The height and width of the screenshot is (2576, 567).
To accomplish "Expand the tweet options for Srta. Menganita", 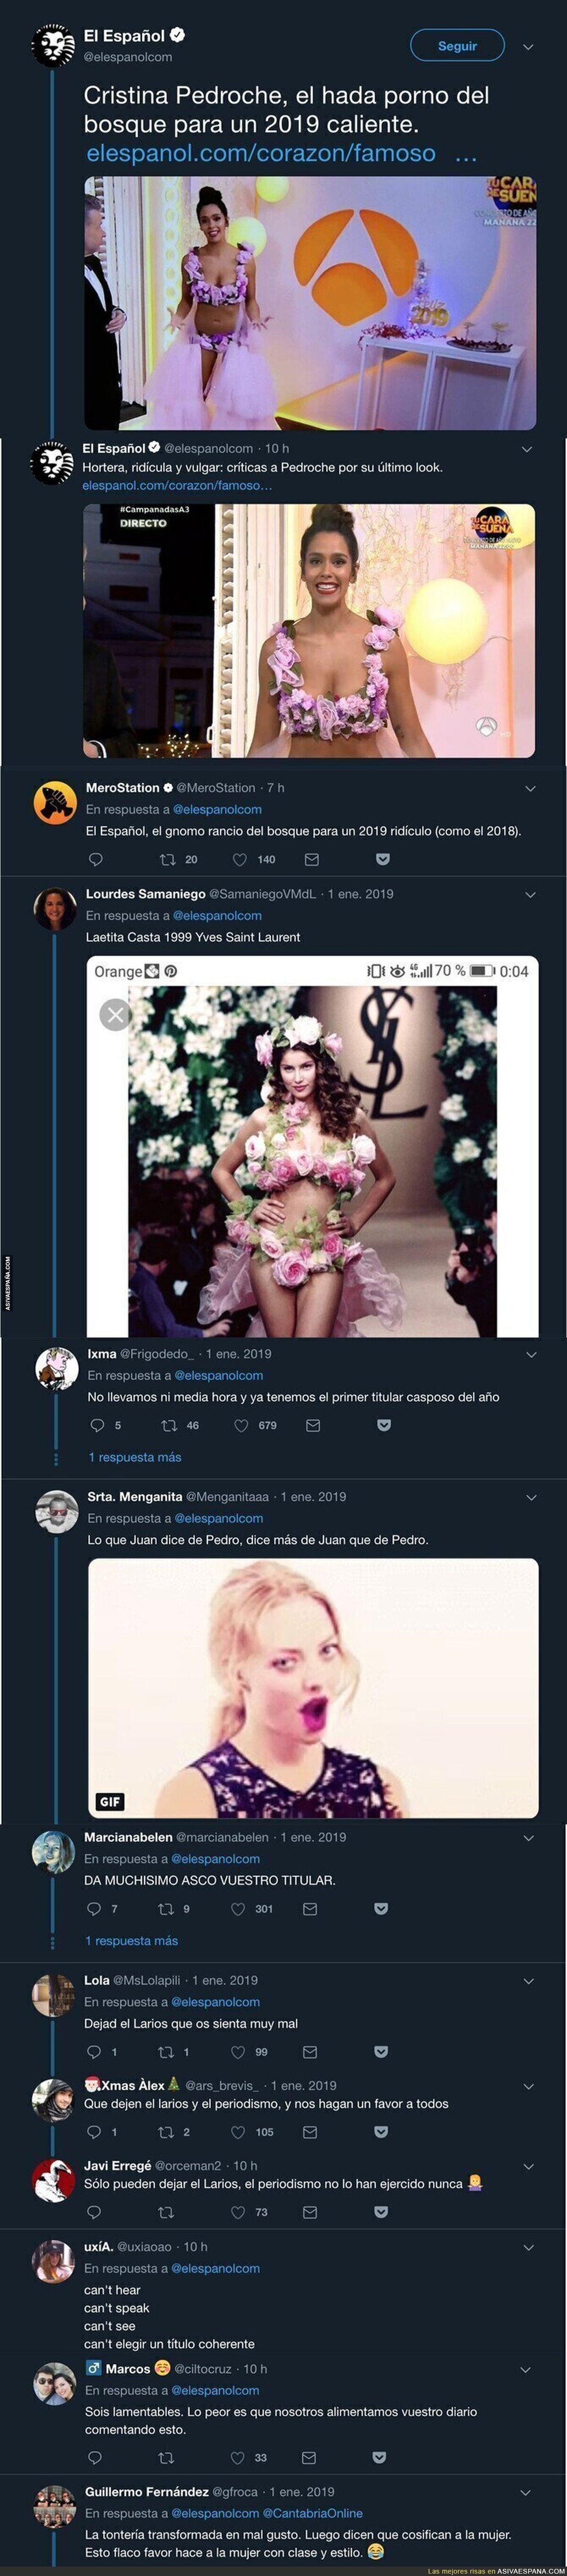I will click(531, 1497).
